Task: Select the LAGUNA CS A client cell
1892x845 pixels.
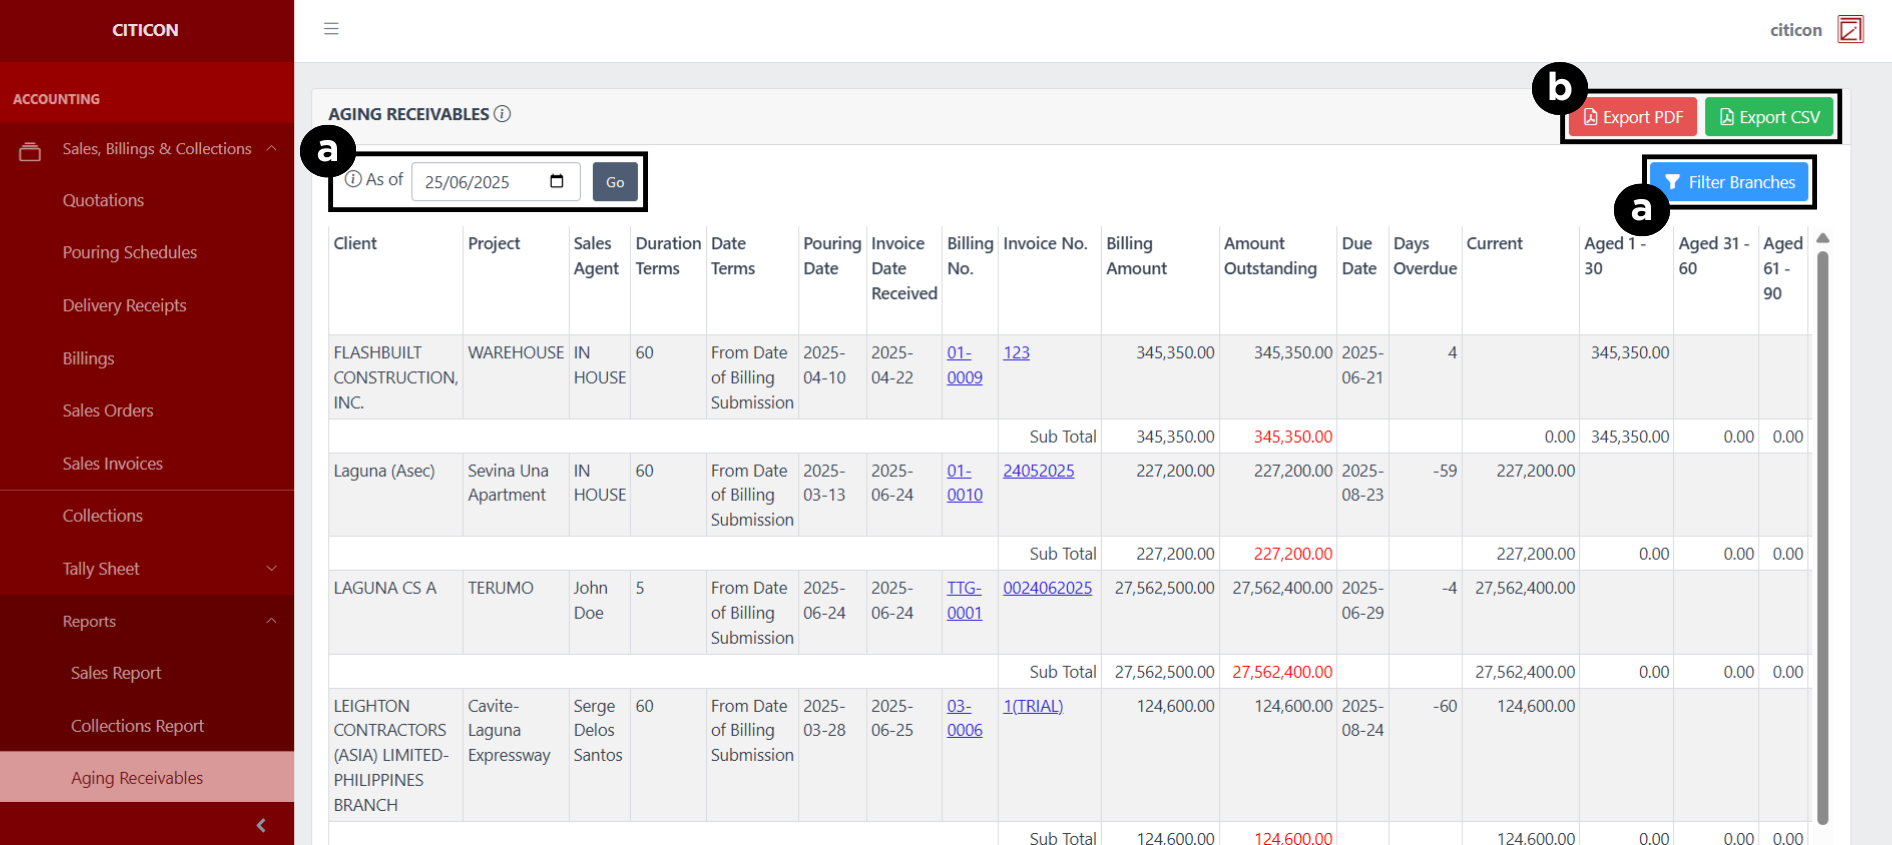Action: tap(395, 612)
